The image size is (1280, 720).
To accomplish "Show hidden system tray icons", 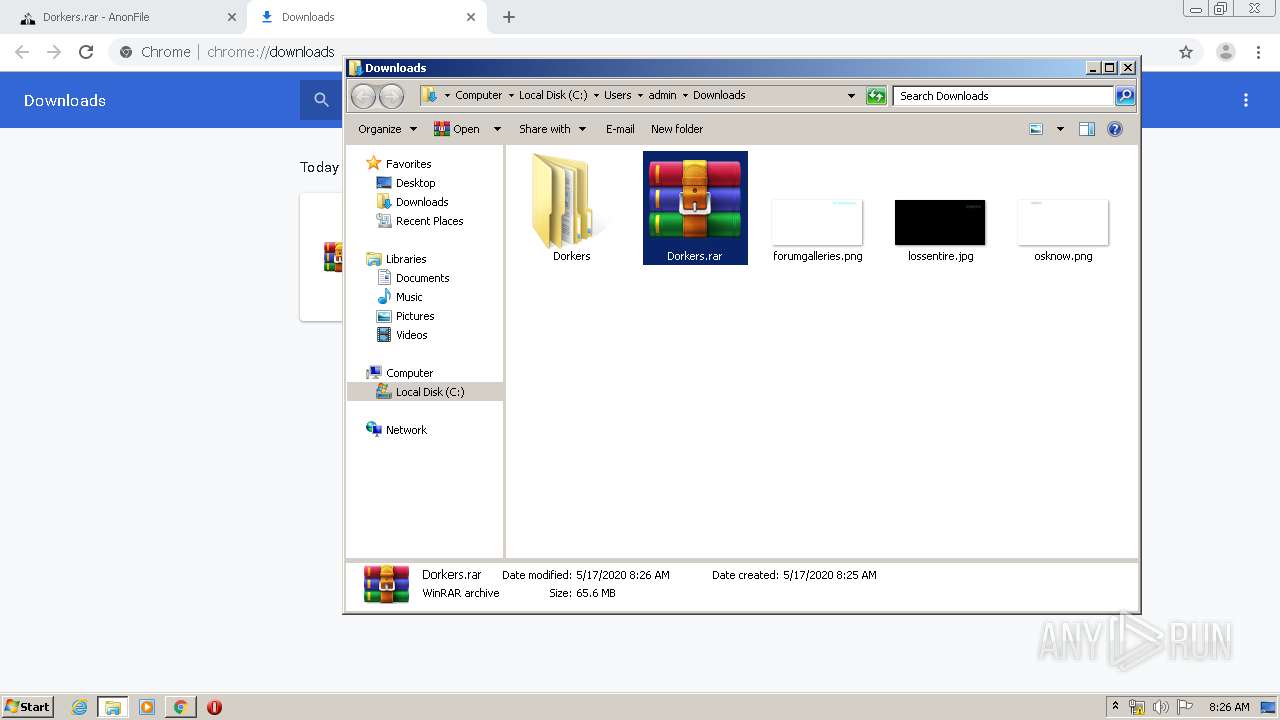I will pos(1115,707).
